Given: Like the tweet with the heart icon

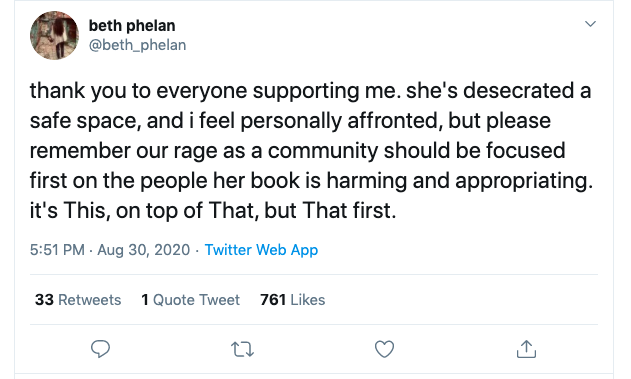Looking at the screenshot, I should point(384,349).
